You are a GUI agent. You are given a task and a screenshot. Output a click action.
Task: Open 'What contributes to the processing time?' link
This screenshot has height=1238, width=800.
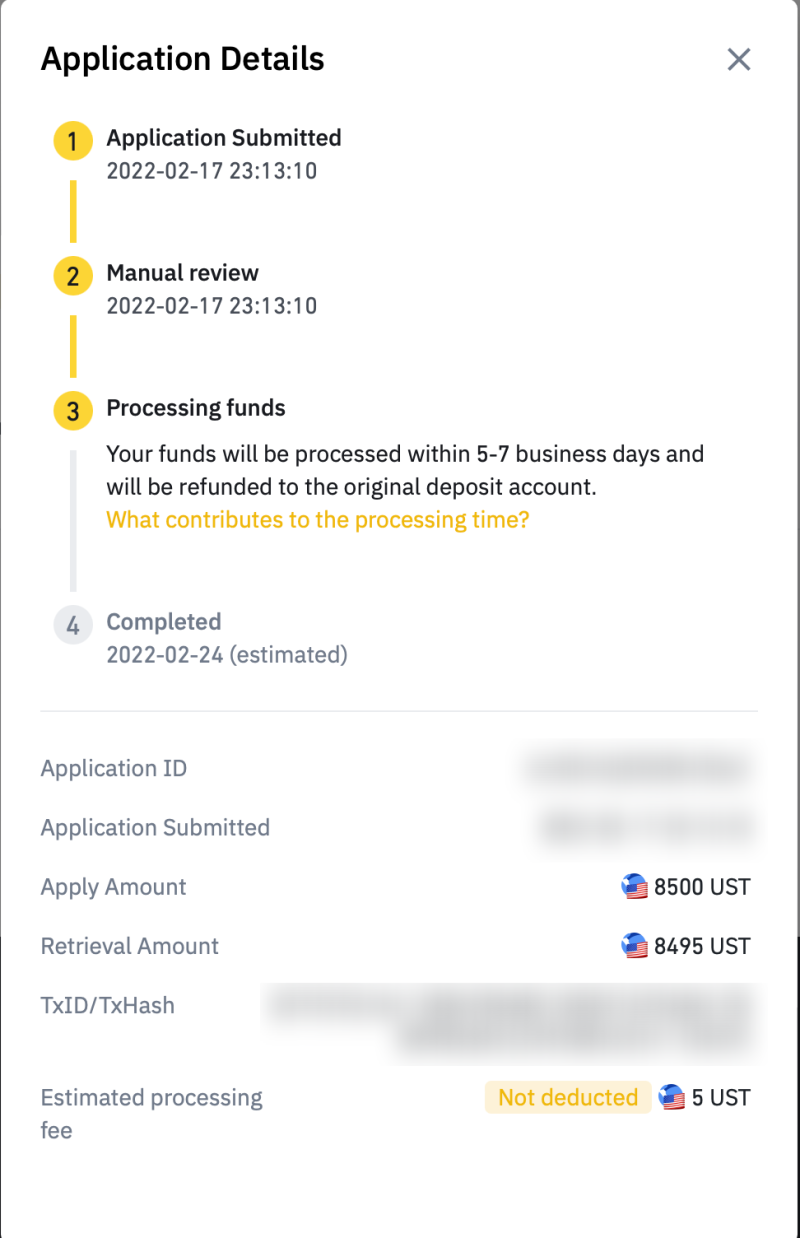pyautogui.click(x=317, y=520)
